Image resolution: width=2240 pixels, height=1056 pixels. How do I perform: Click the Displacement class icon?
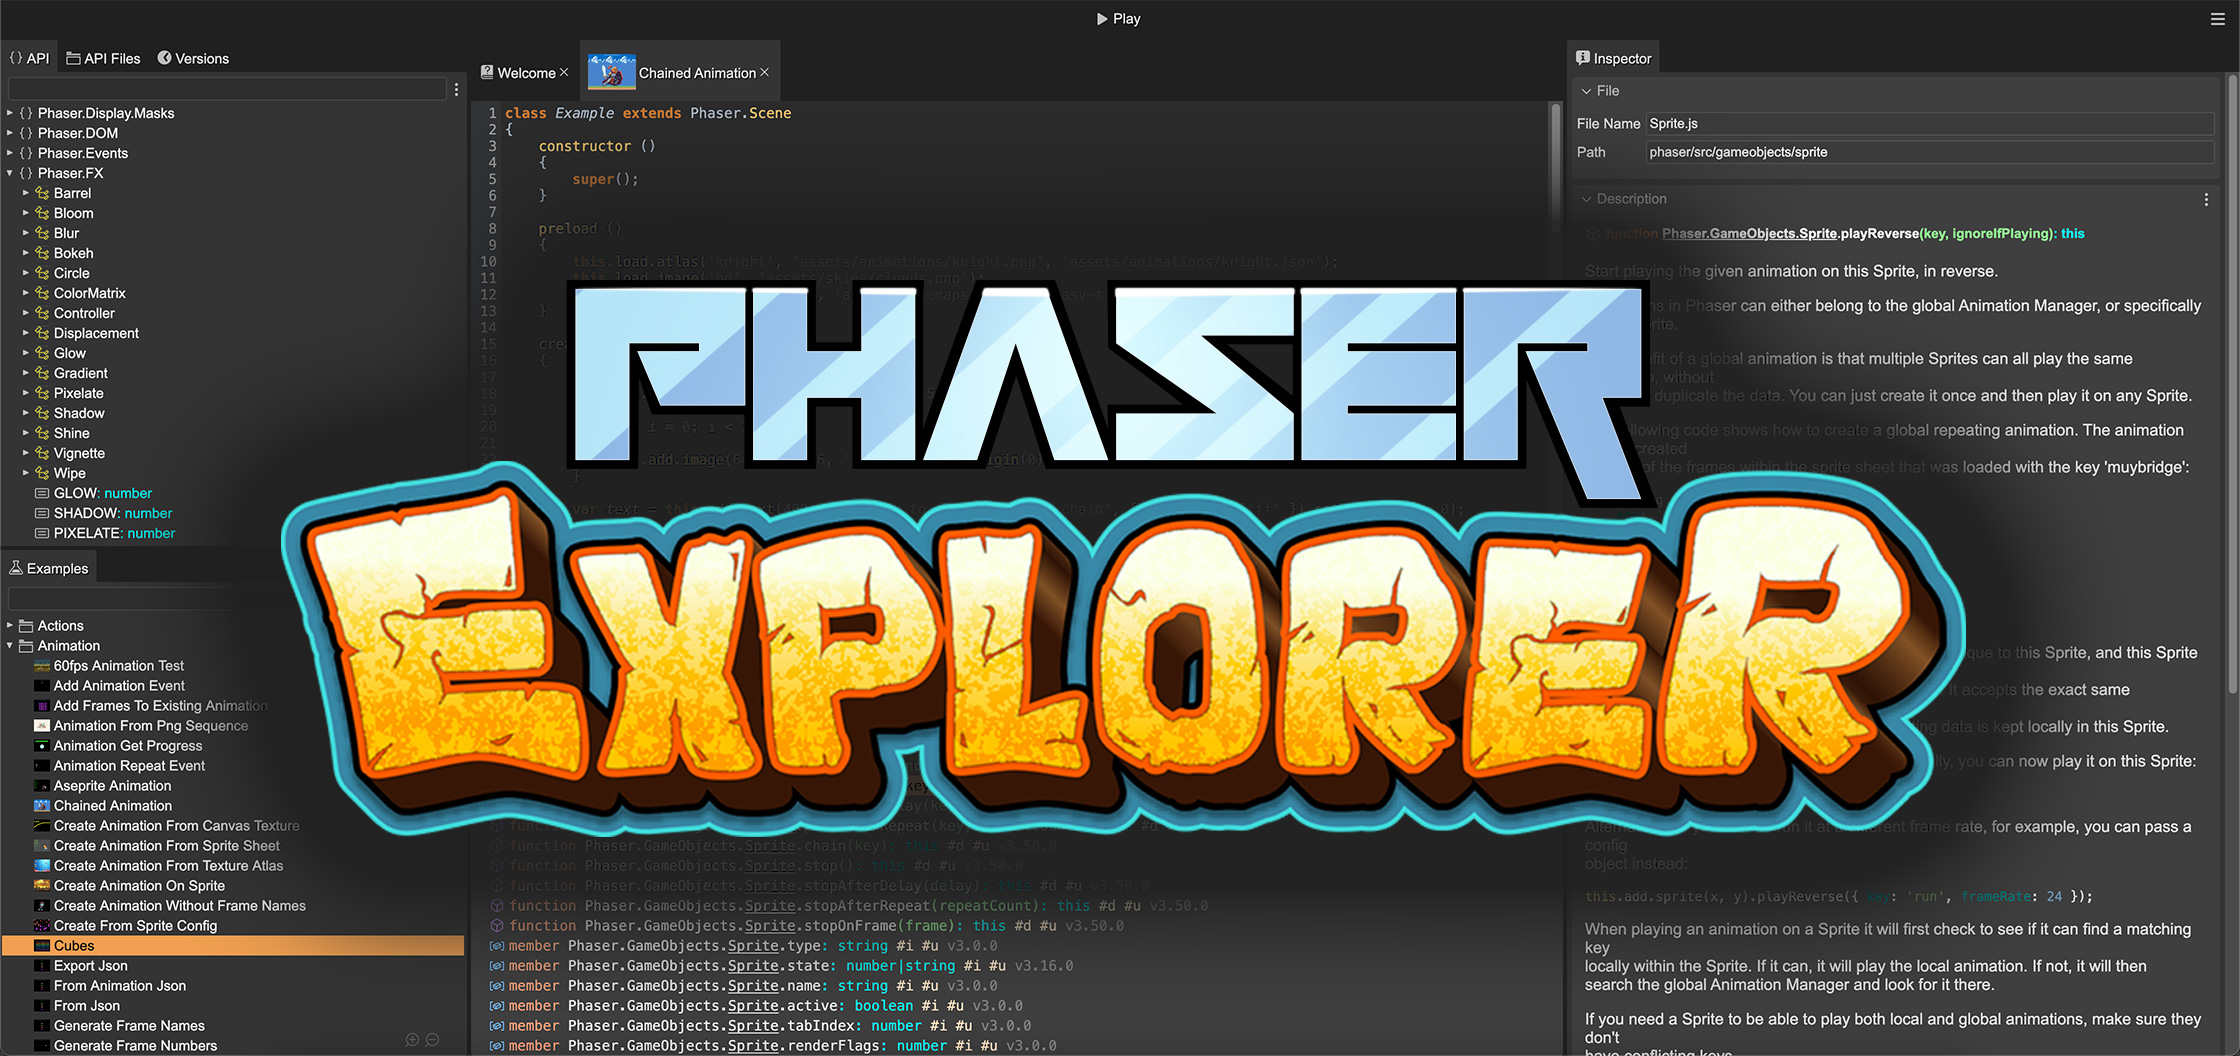coord(42,333)
